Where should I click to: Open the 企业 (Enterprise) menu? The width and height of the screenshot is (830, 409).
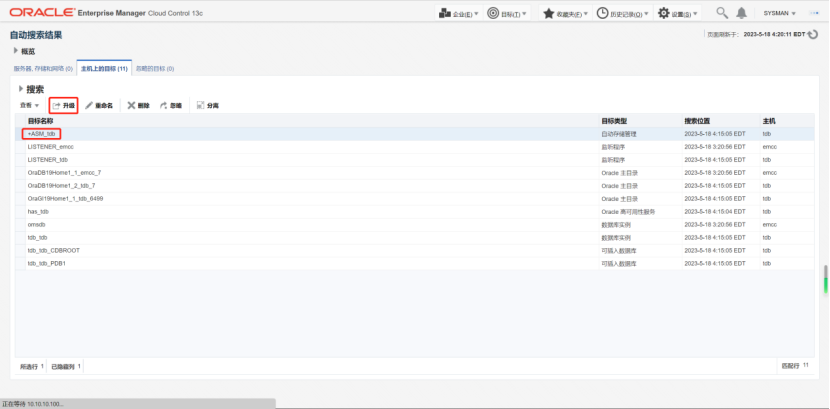pyautogui.click(x=458, y=13)
